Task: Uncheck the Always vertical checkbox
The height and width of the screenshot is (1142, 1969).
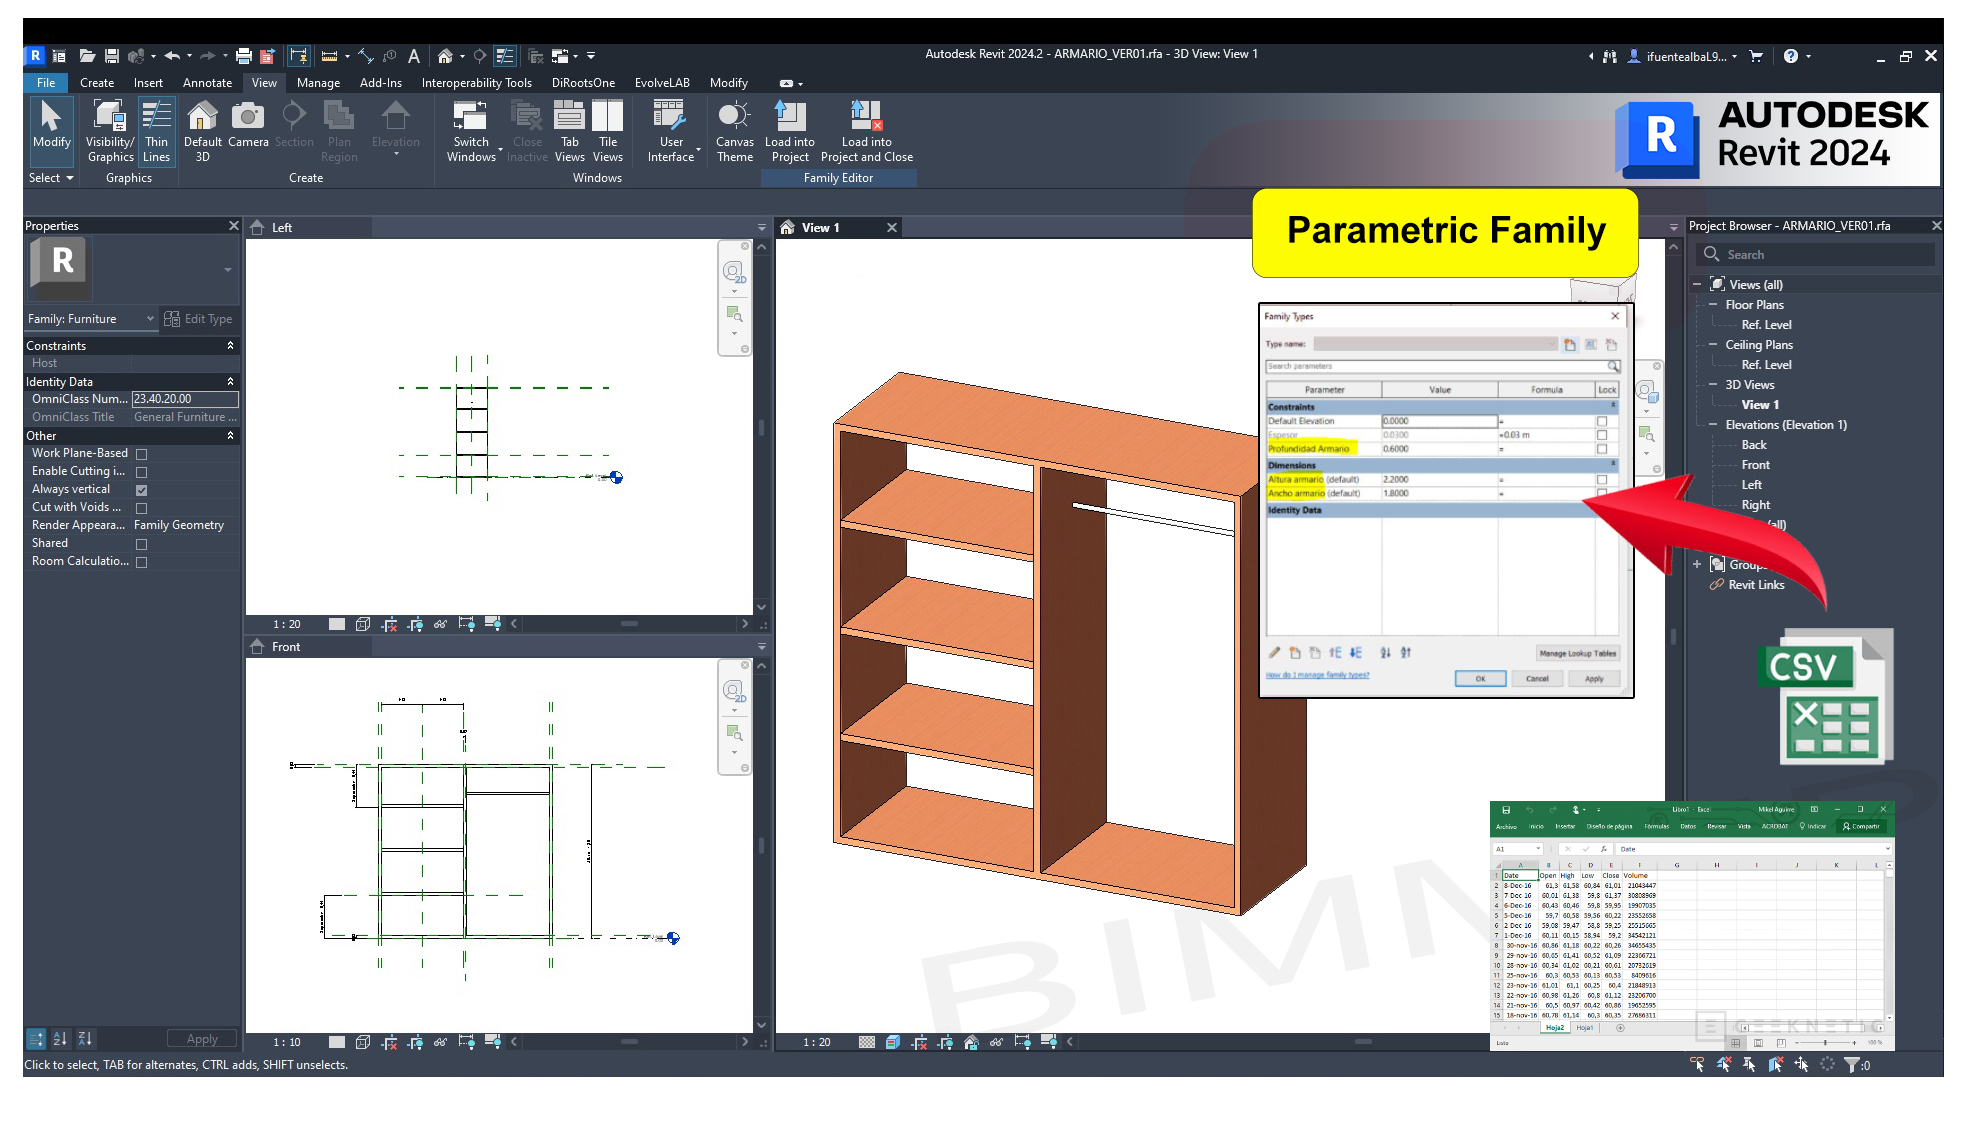Action: tap(141, 490)
